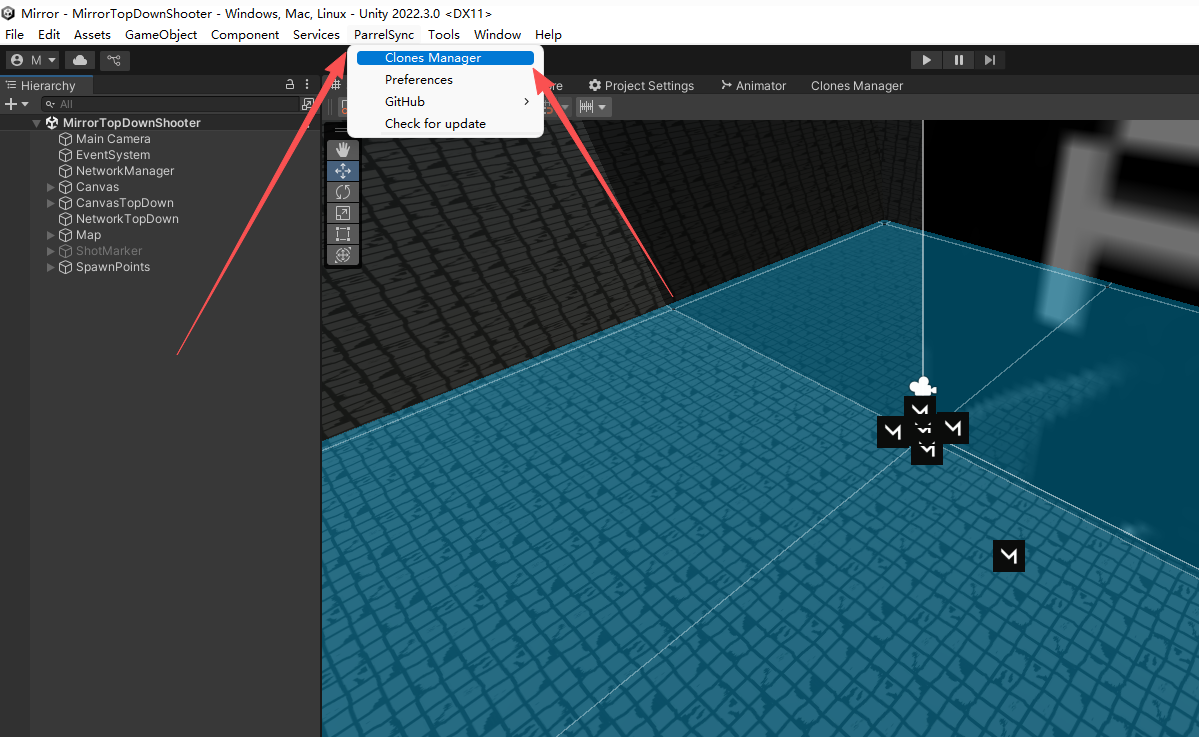Click the camera gizmo in scene view
Image resolution: width=1199 pixels, height=737 pixels.
[x=923, y=386]
